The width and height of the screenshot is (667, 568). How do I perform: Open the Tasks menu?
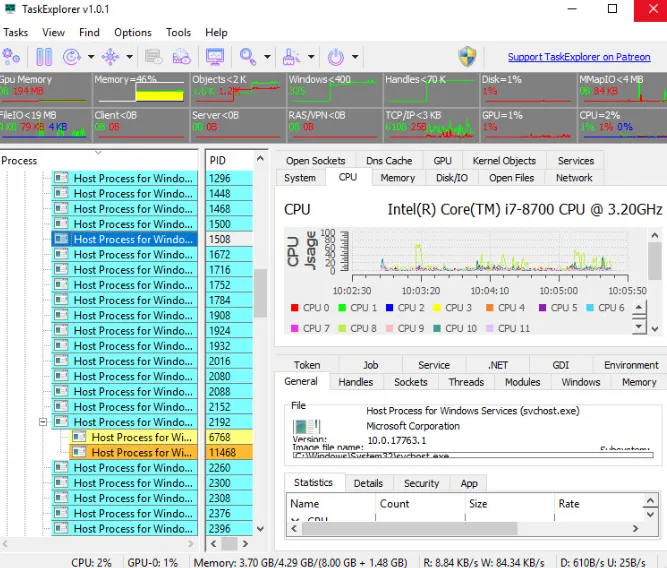tap(16, 32)
